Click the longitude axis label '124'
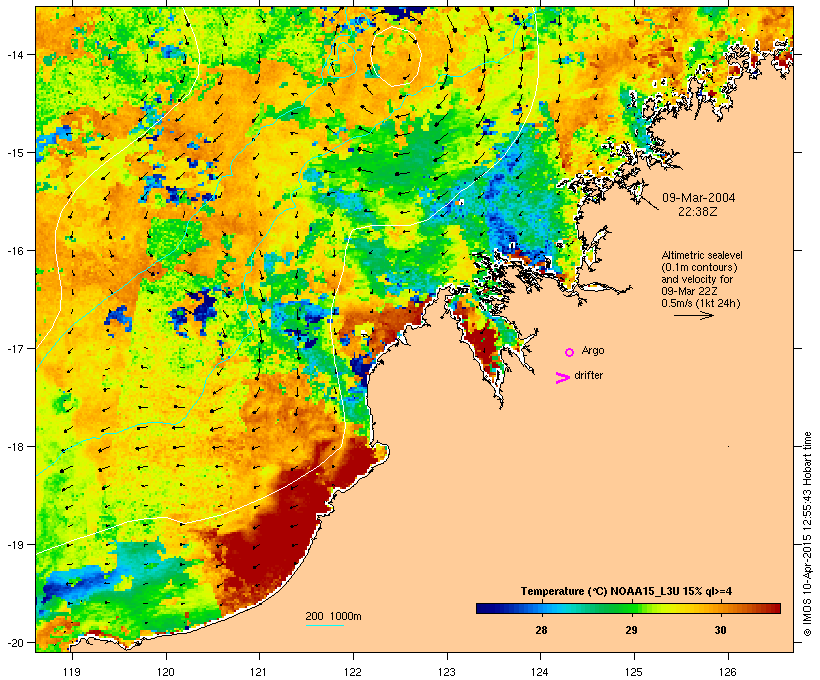The image size is (820, 680). [x=540, y=672]
